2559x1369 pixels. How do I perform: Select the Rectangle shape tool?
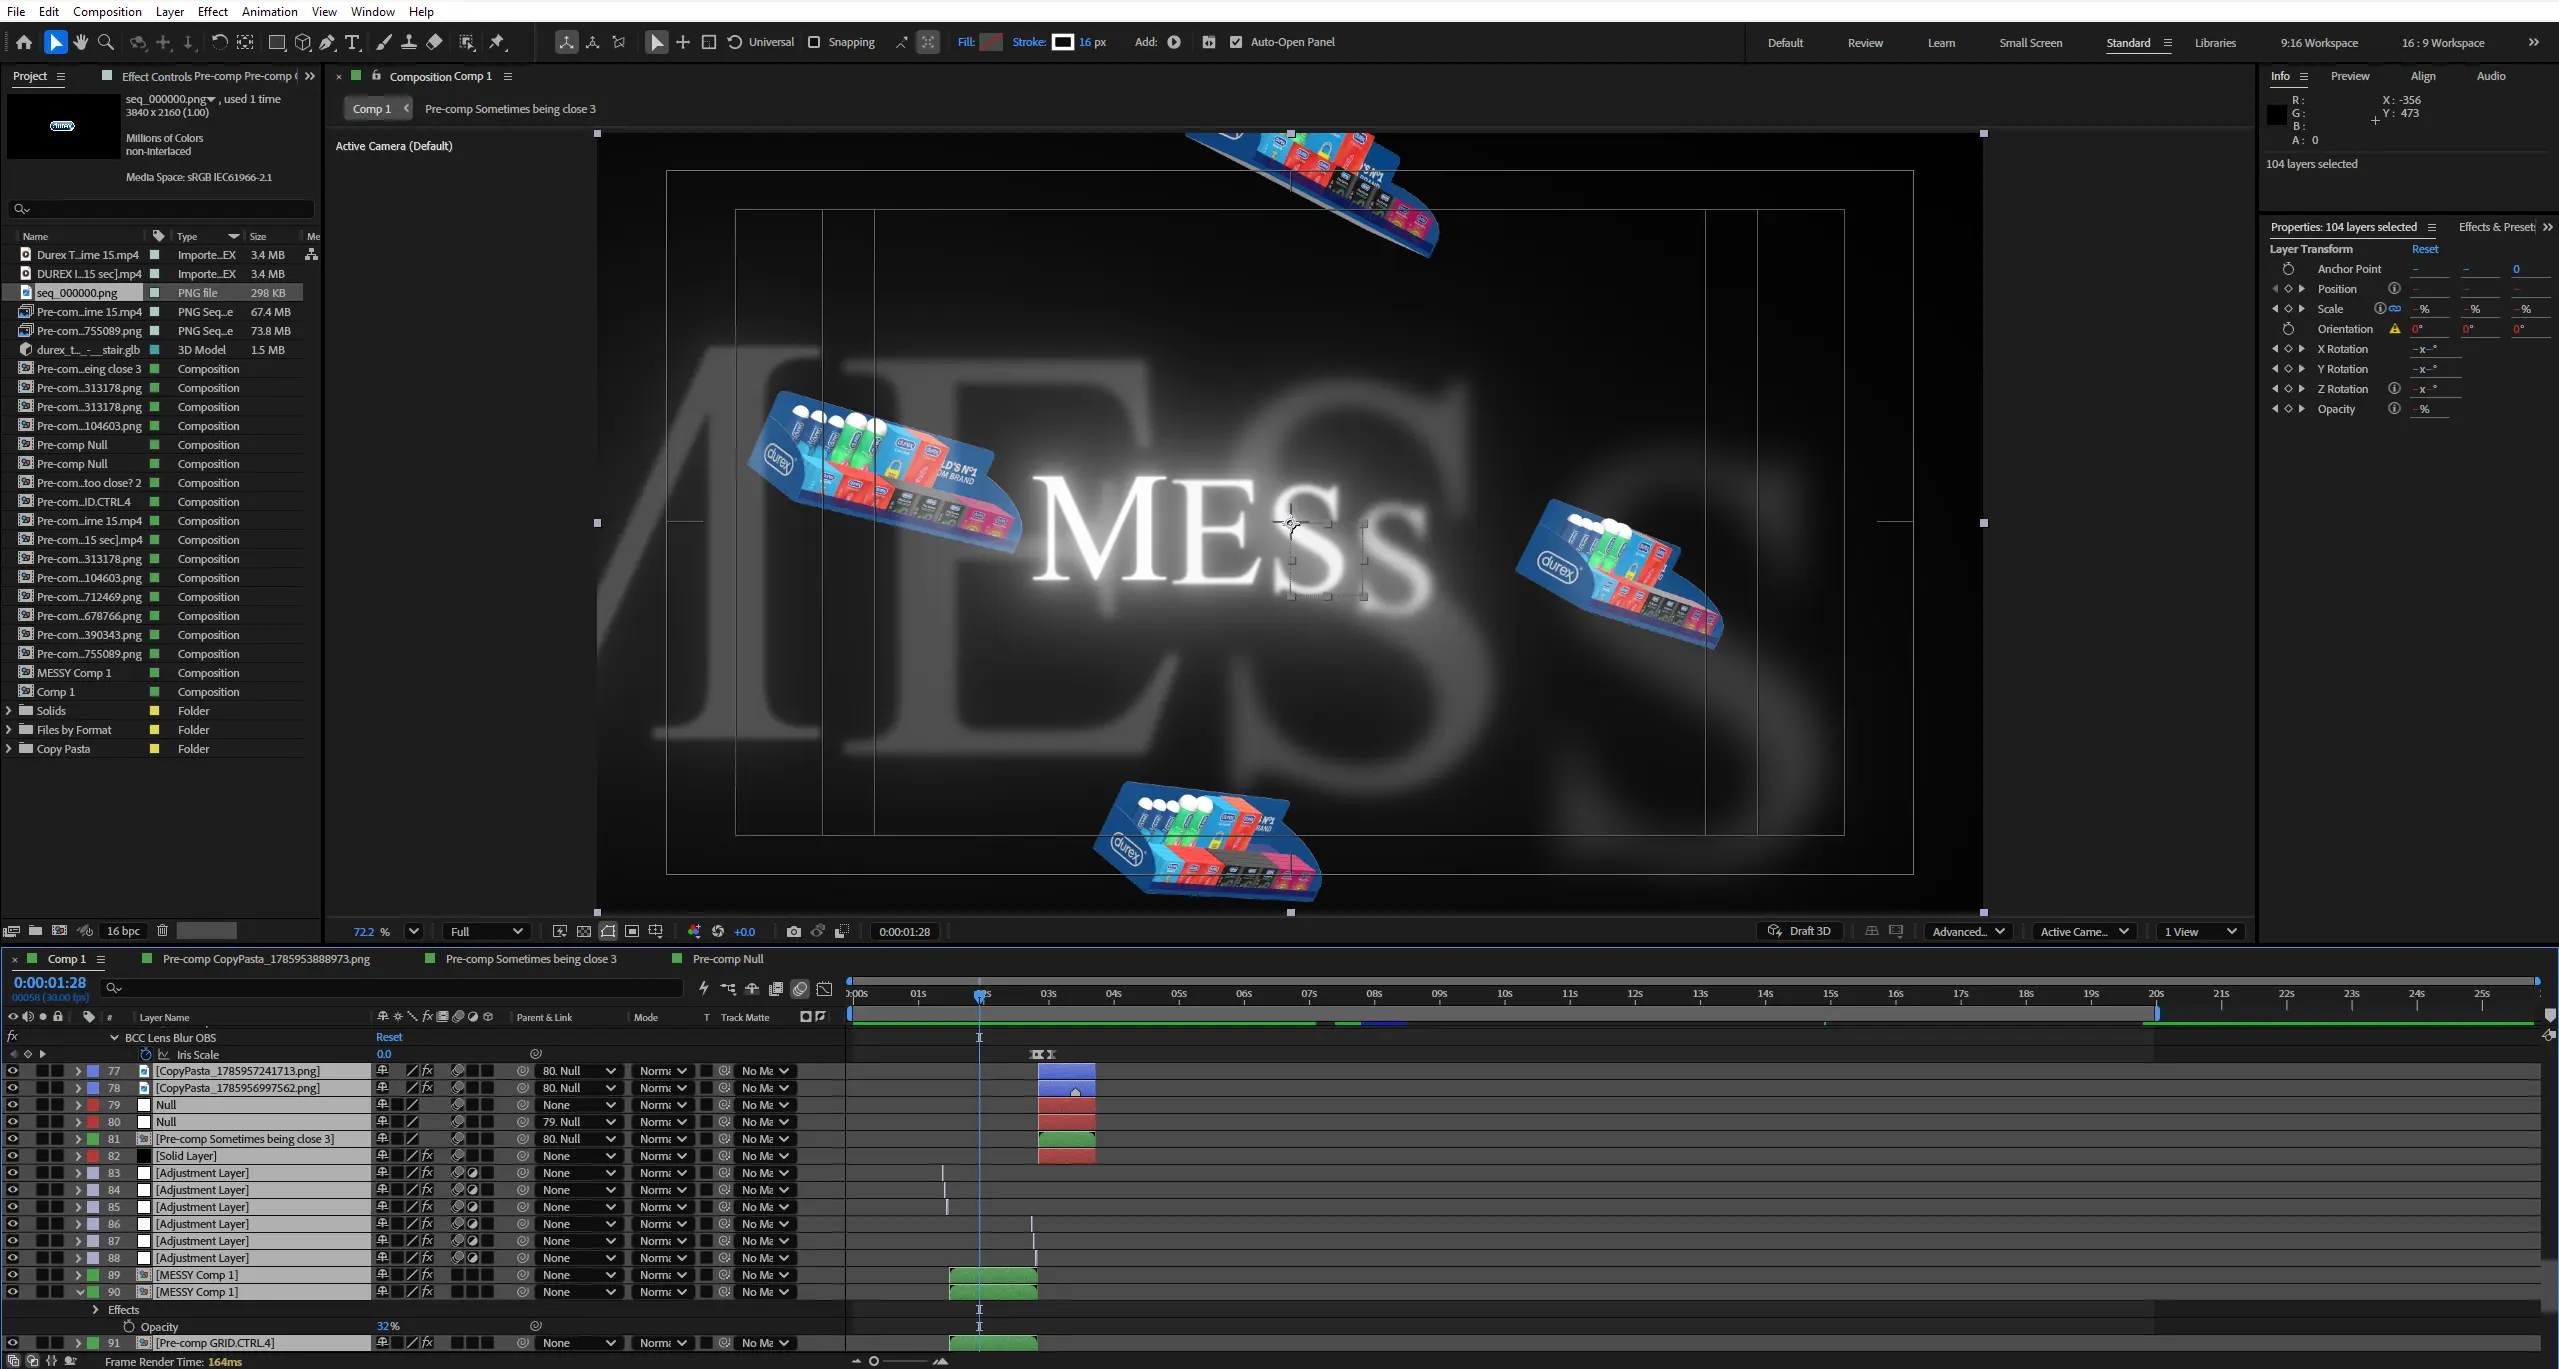click(277, 42)
